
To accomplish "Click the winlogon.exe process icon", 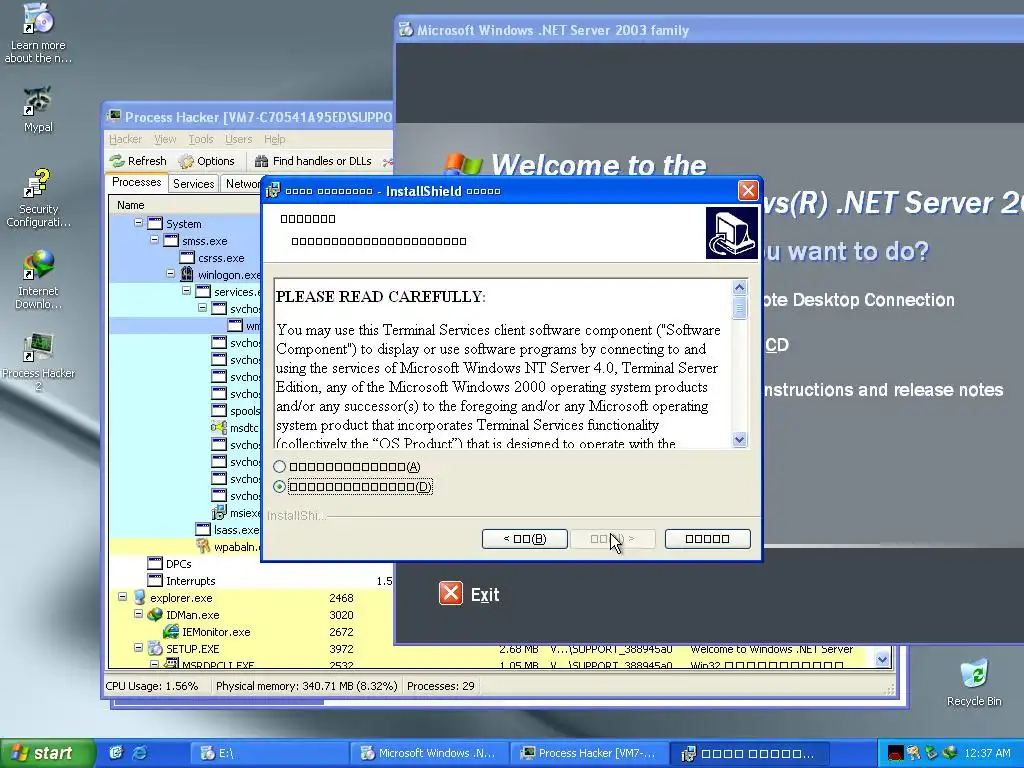I will click(187, 274).
